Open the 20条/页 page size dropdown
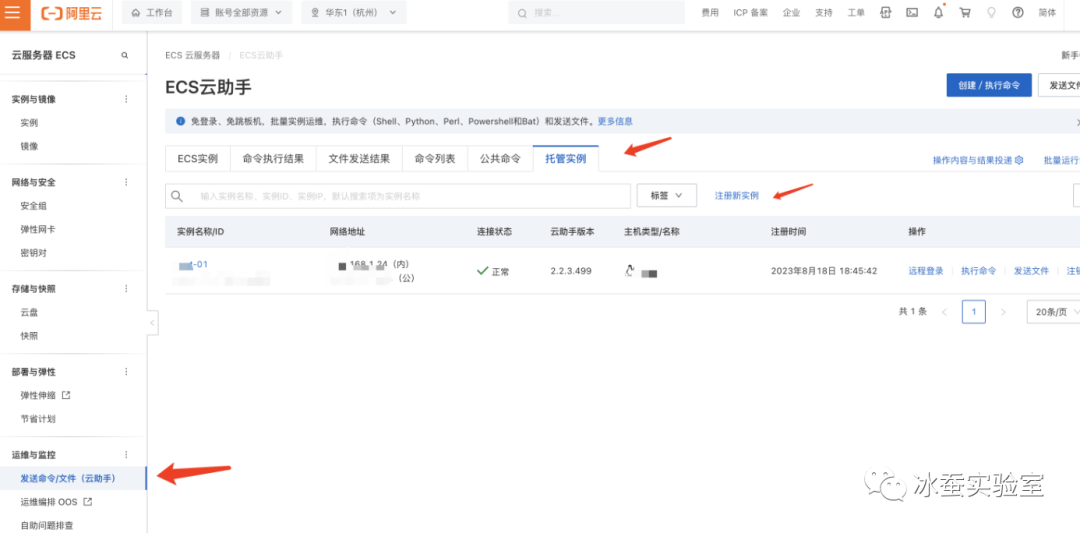 click(1052, 312)
